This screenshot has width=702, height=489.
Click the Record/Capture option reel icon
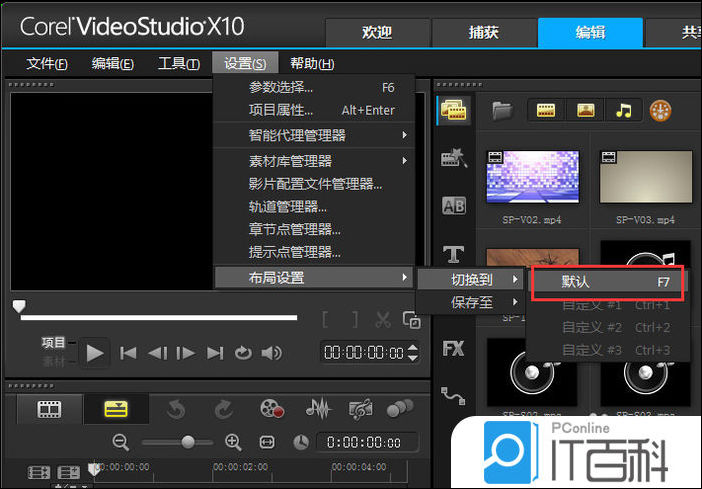click(x=271, y=408)
